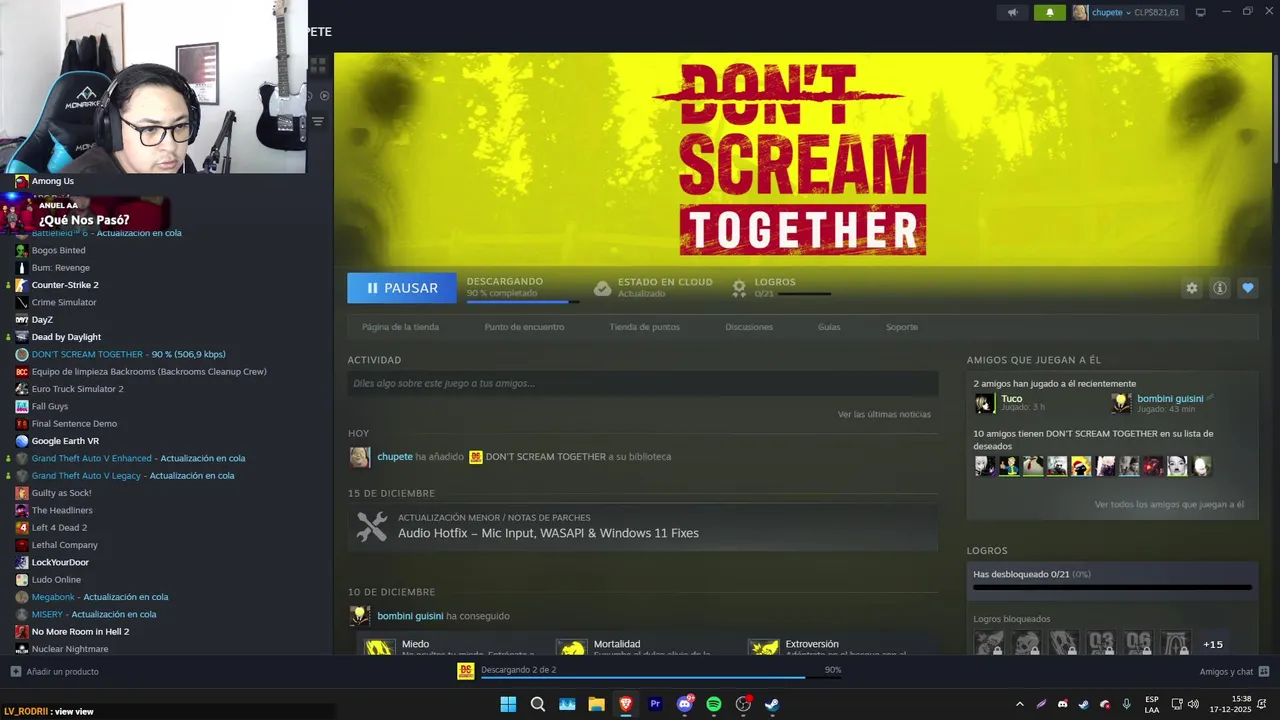
Task: Show hidden system tray icons chevron
Action: (x=1019, y=704)
